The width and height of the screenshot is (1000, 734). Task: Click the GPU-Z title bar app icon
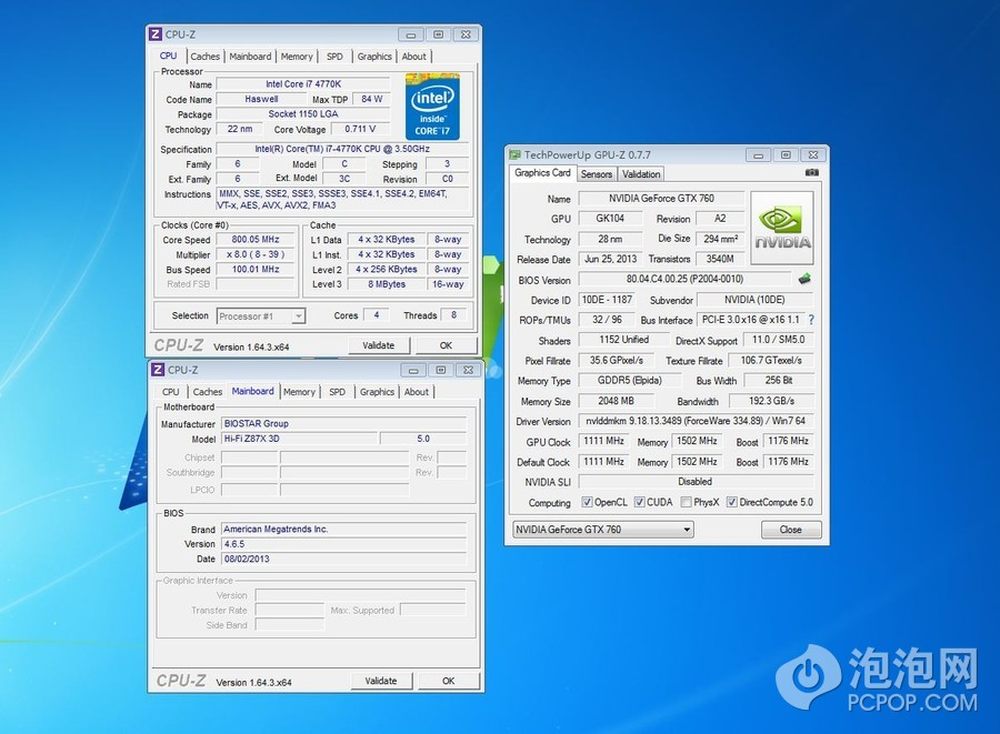[515, 154]
